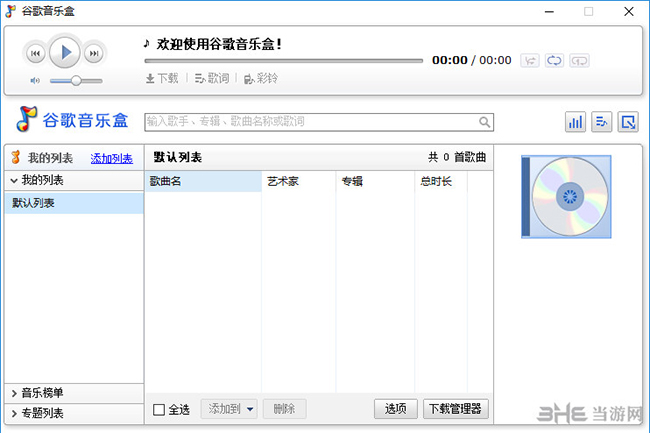
Task: Minimize the 谷歌音乐盒 window
Action: pyautogui.click(x=549, y=12)
